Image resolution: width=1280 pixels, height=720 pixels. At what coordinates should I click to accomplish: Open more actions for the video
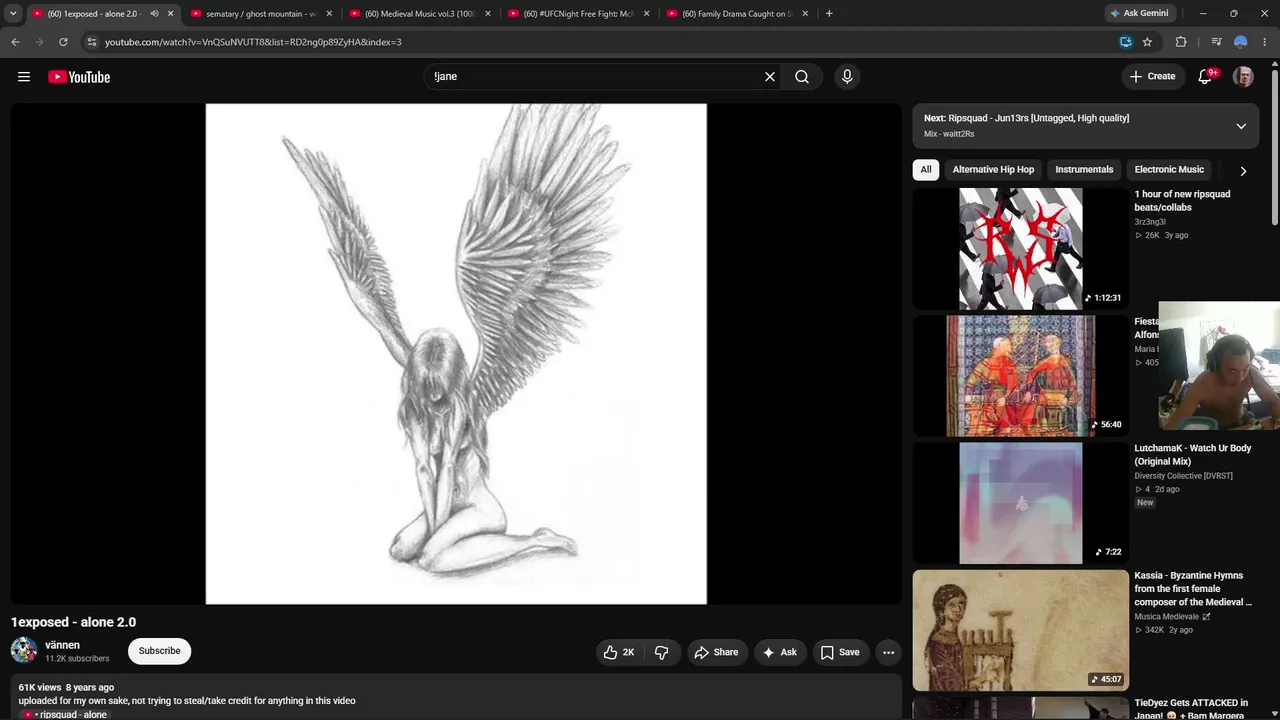tap(888, 652)
